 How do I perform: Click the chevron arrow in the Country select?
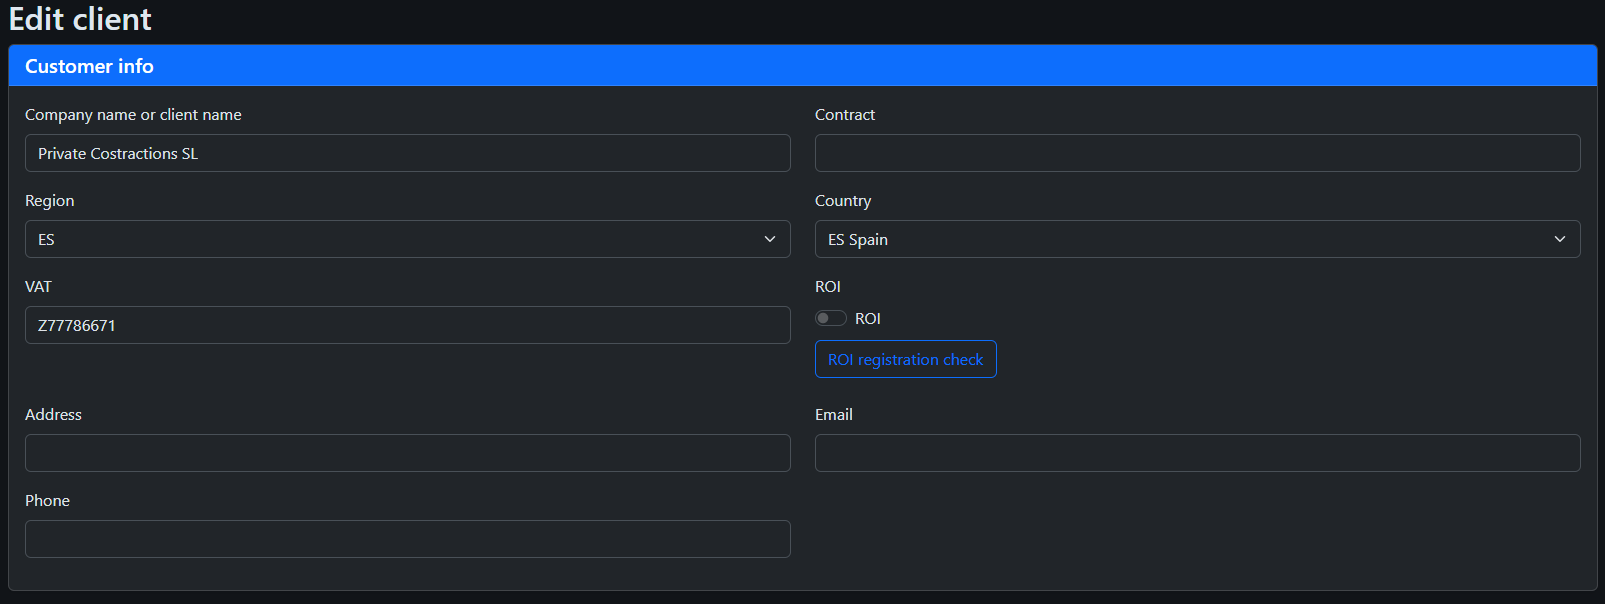[1559, 239]
